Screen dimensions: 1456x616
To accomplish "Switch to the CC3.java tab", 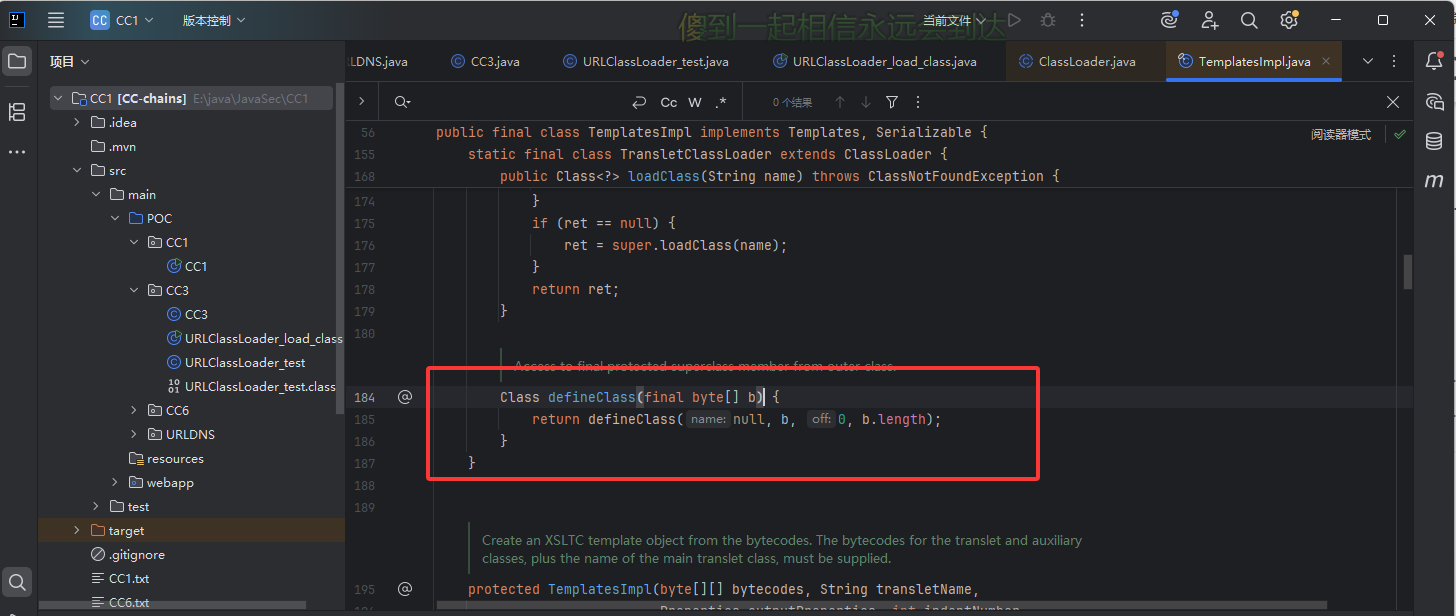I will (494, 61).
